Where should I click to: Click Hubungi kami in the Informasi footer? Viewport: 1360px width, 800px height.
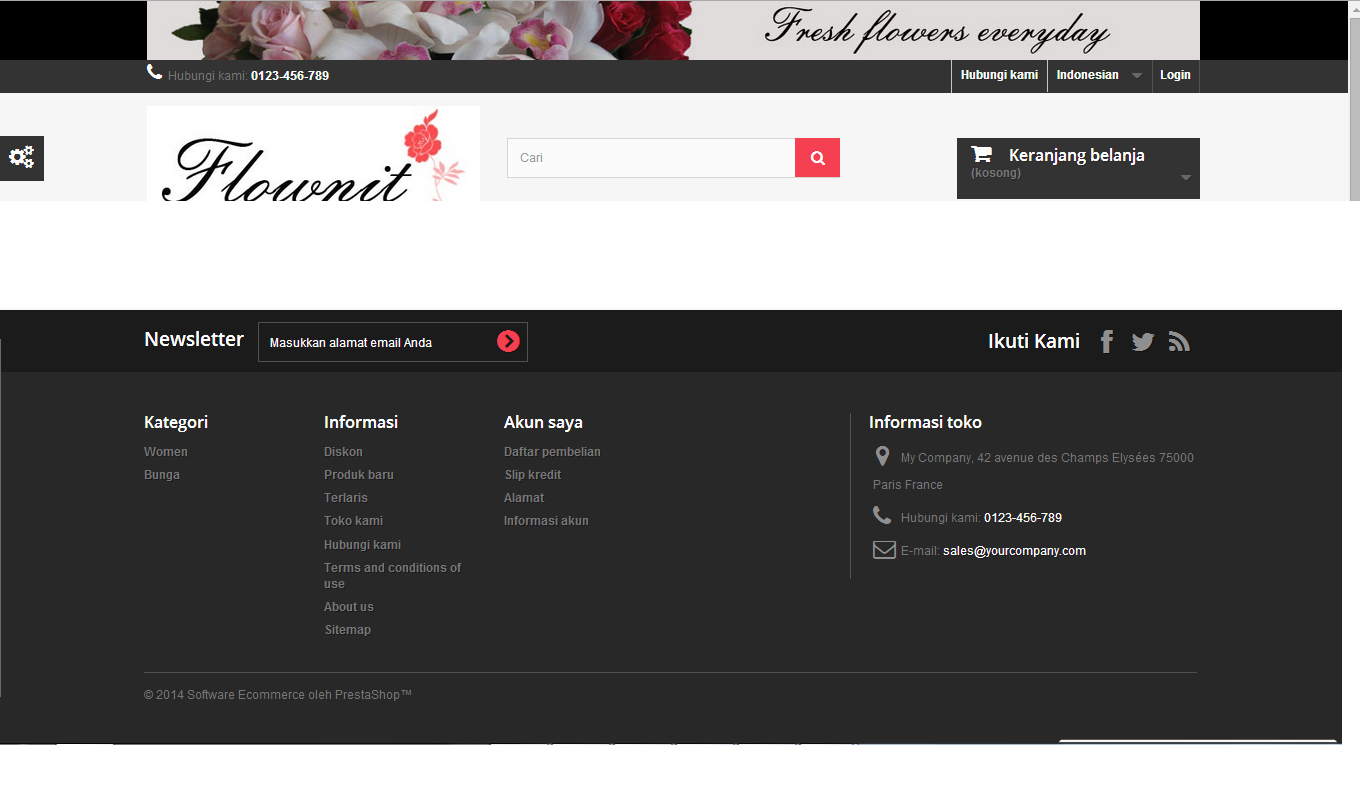tap(362, 545)
